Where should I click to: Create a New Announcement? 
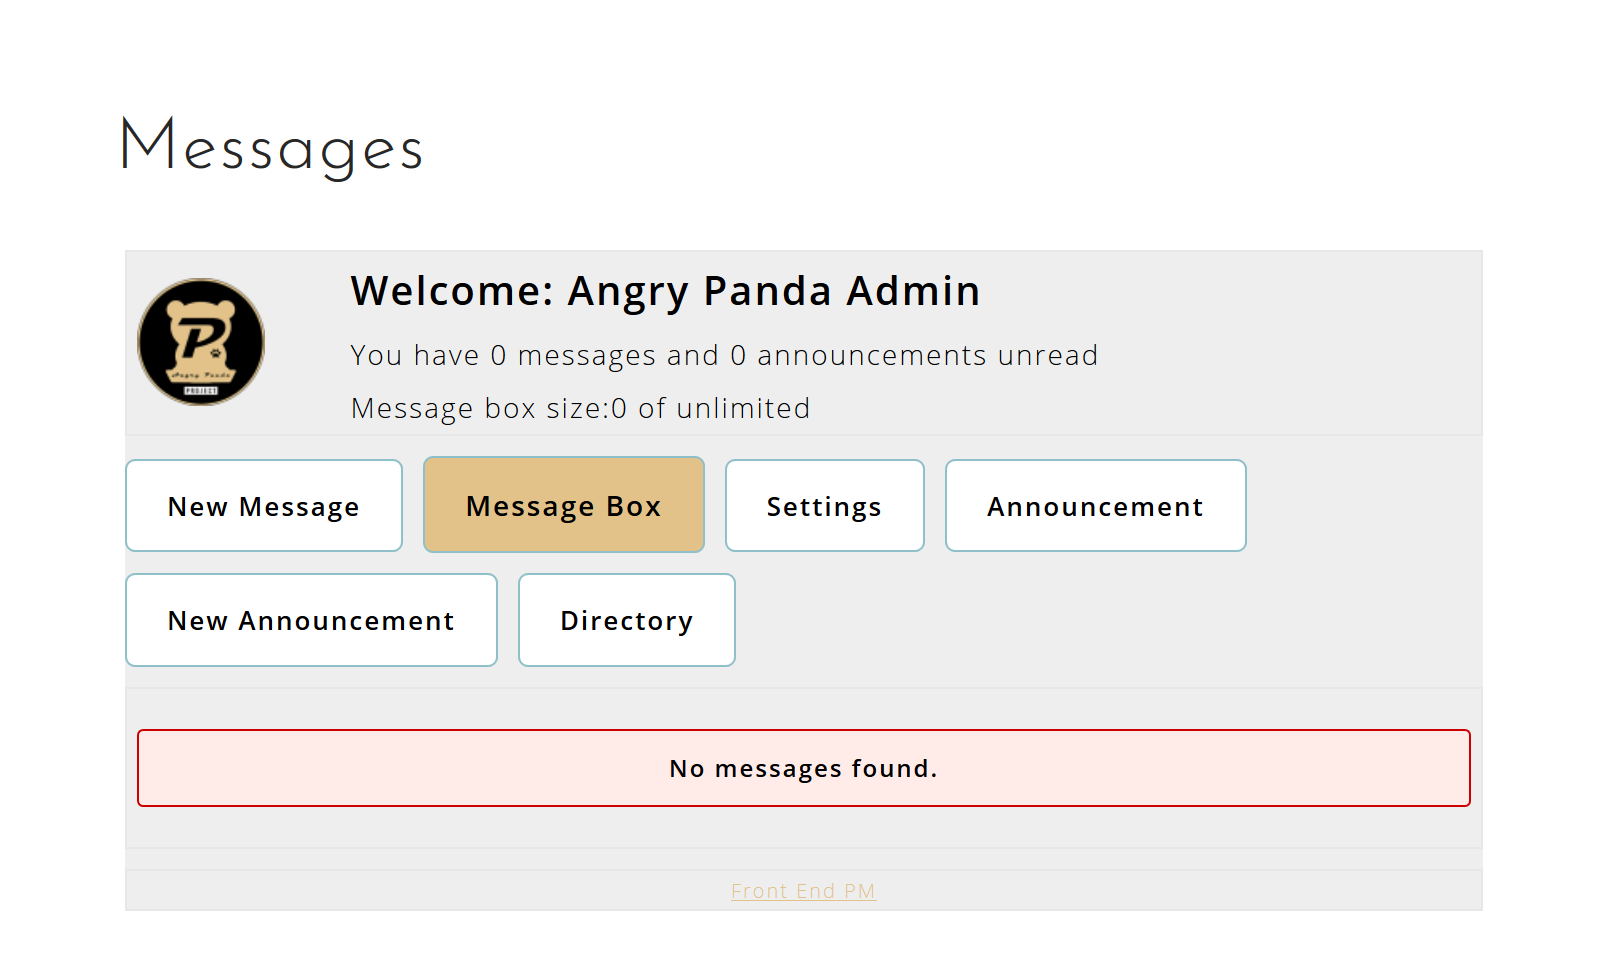click(x=311, y=620)
